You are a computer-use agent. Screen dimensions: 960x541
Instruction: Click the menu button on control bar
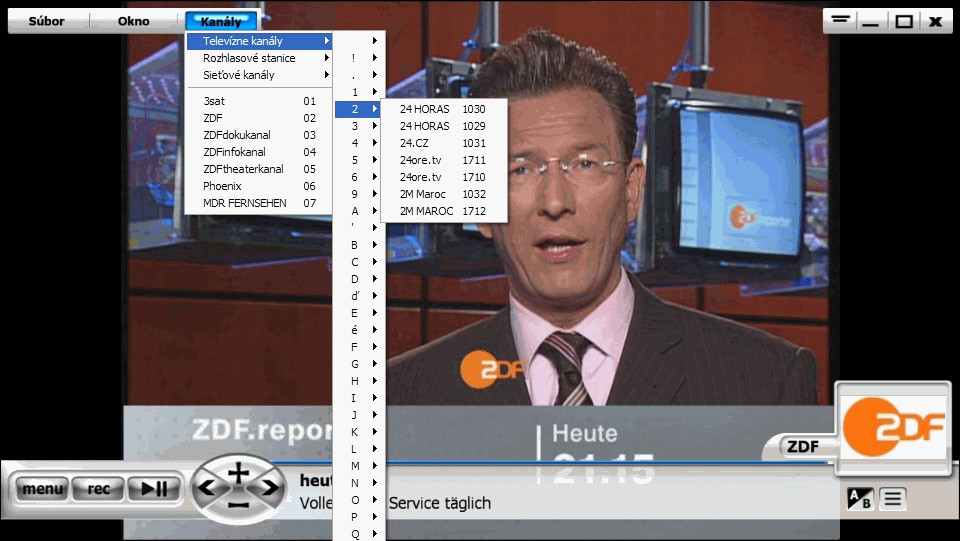tap(42, 489)
